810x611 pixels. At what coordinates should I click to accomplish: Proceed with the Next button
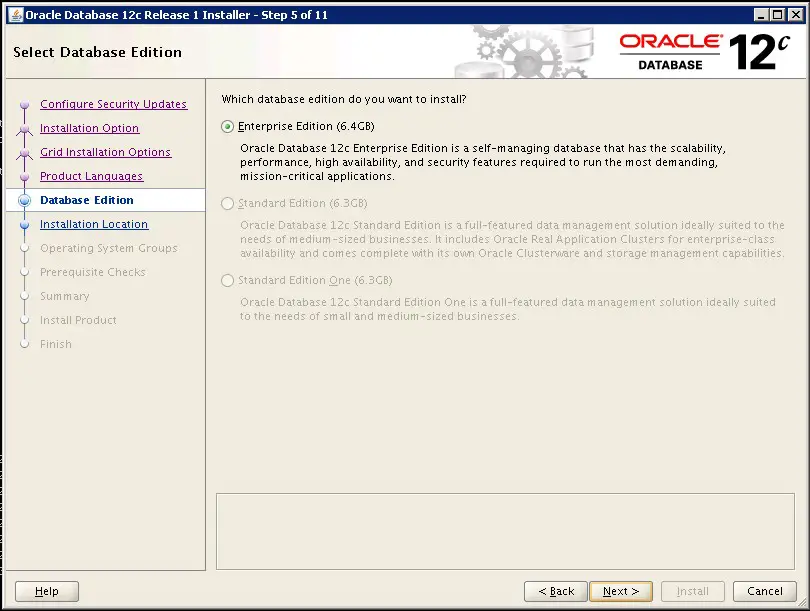pos(621,591)
